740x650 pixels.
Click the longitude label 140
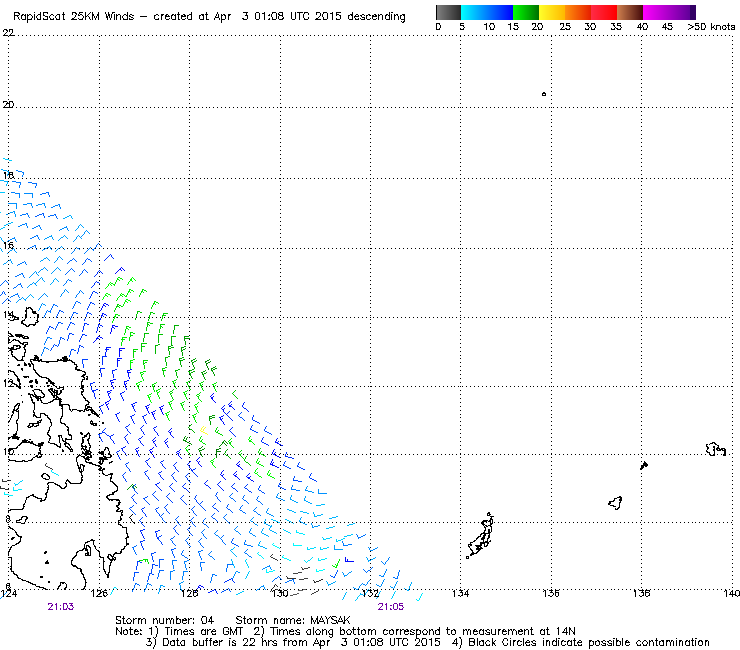(732, 593)
